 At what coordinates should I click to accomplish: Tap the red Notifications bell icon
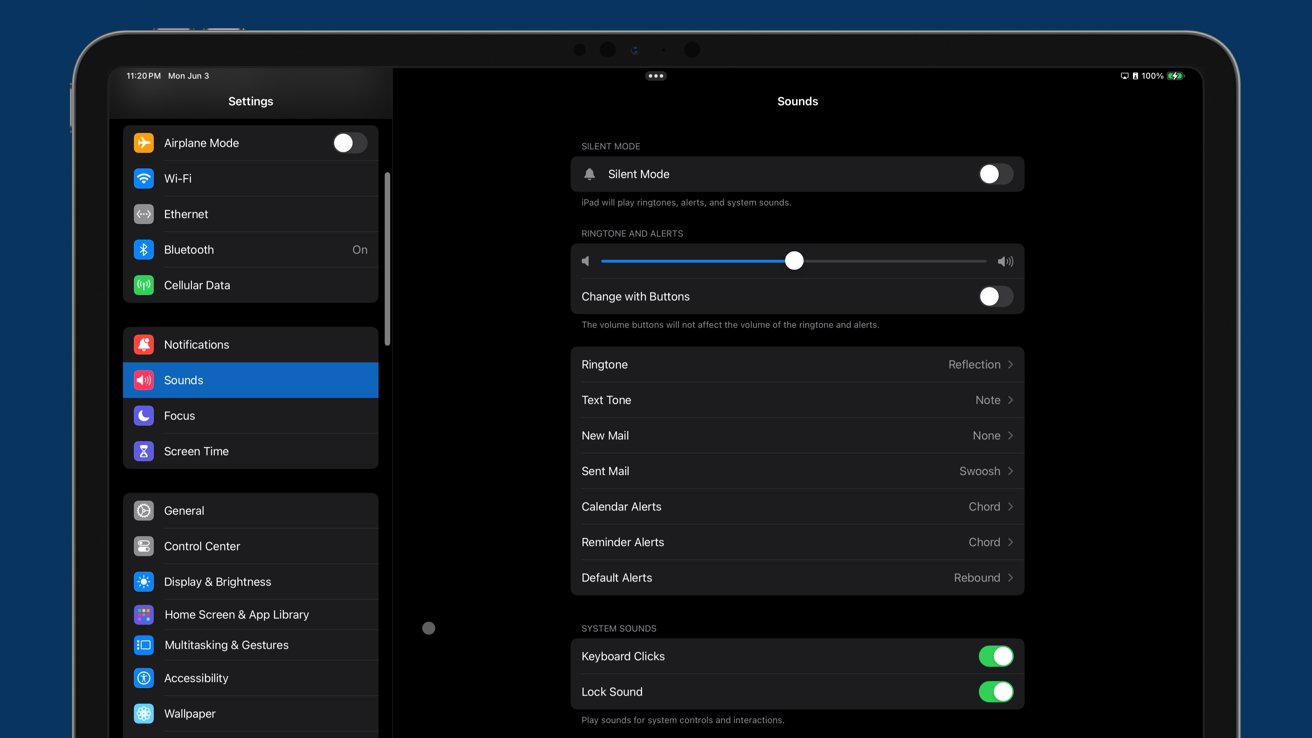click(144, 345)
